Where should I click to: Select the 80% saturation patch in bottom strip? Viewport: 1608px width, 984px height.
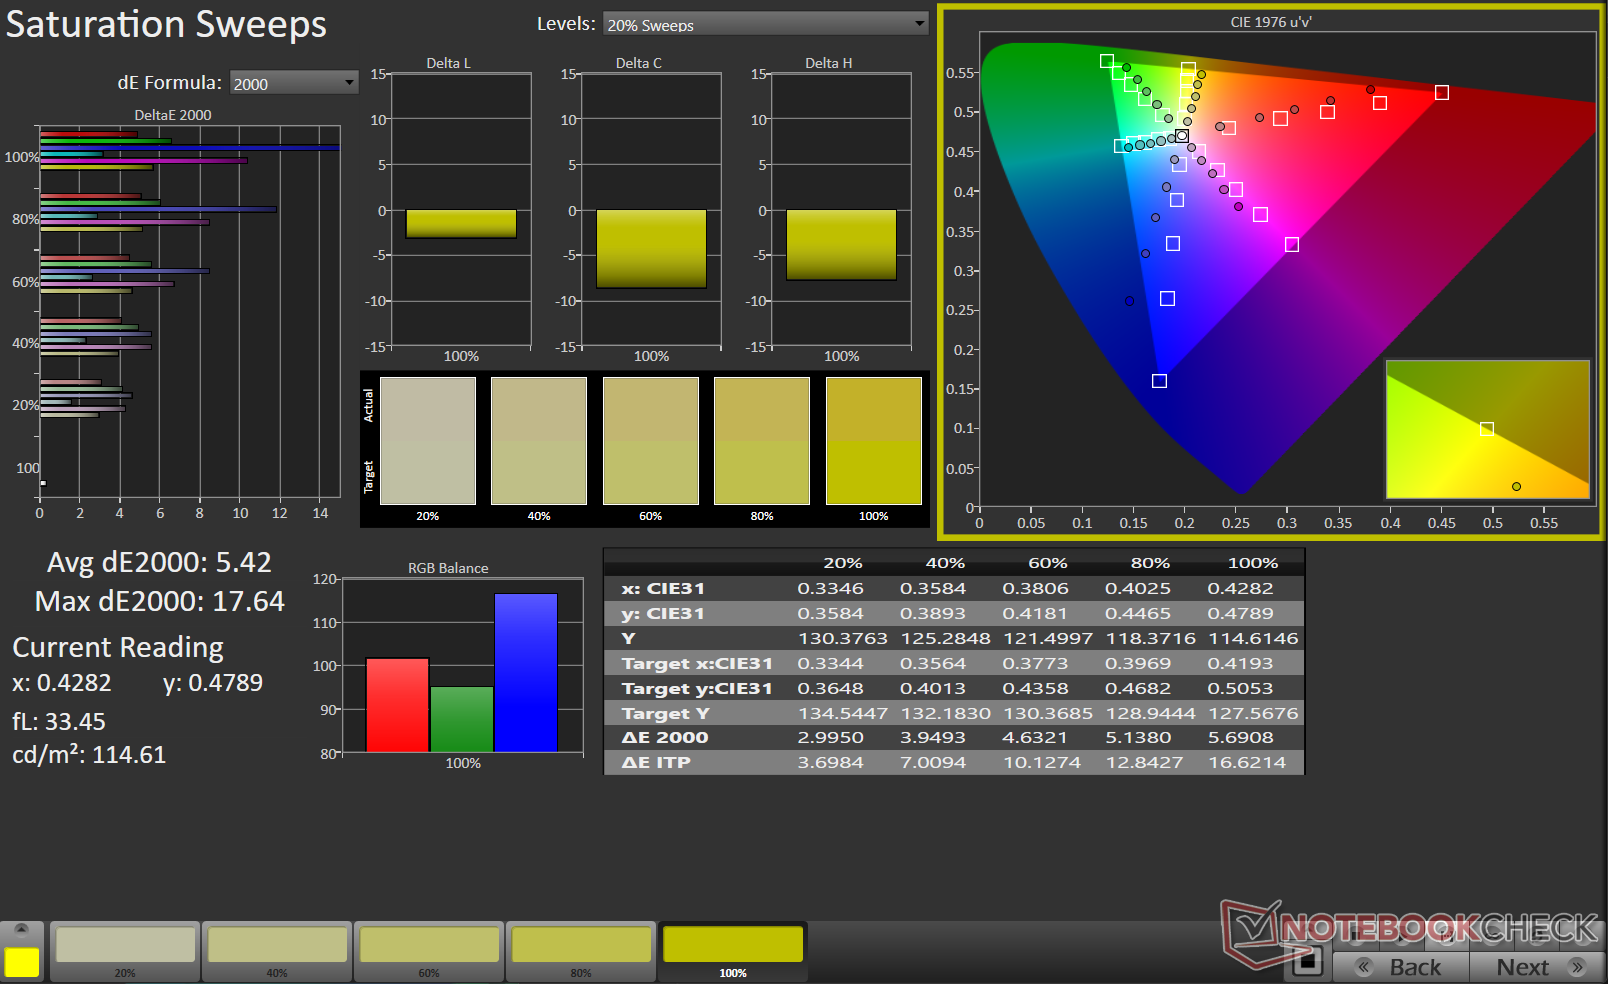(x=581, y=945)
